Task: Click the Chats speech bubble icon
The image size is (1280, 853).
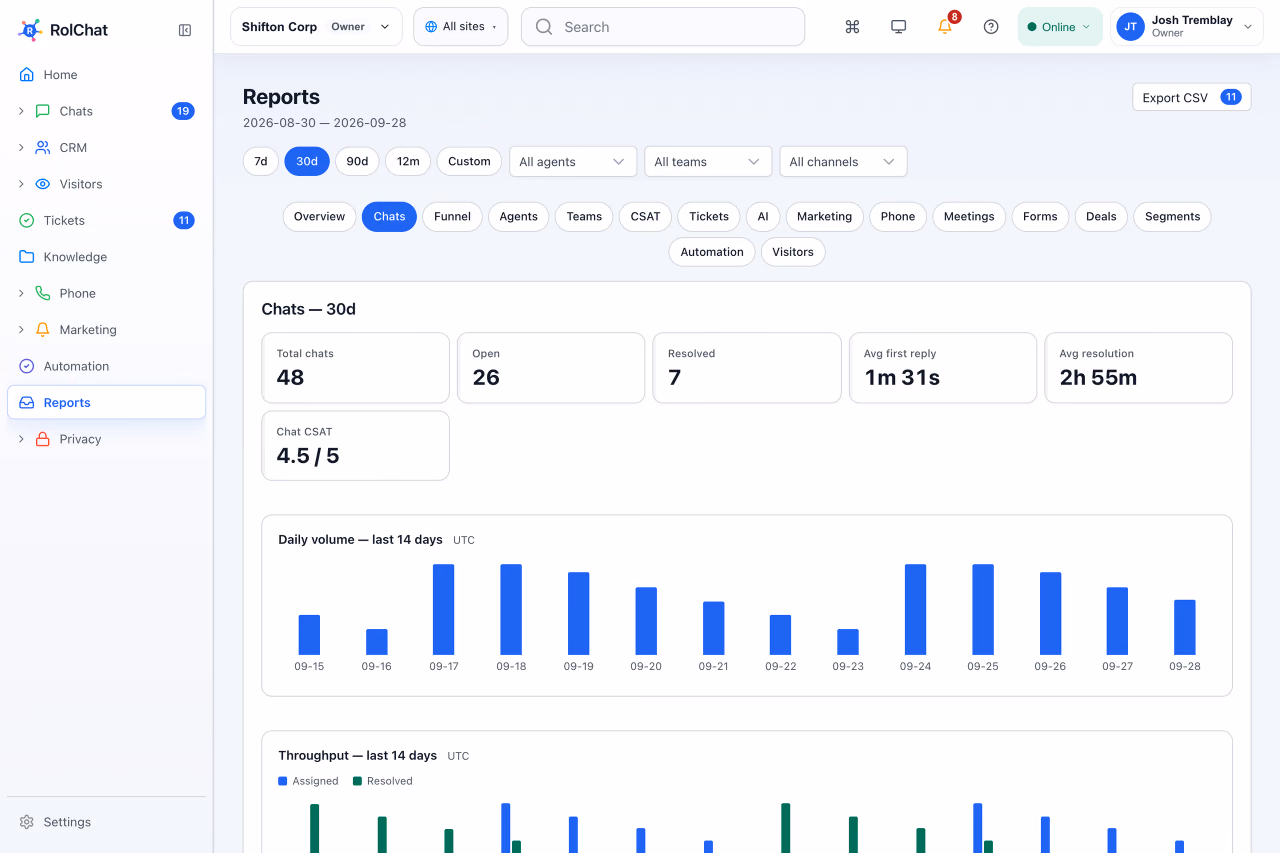Action: pyautogui.click(x=43, y=111)
